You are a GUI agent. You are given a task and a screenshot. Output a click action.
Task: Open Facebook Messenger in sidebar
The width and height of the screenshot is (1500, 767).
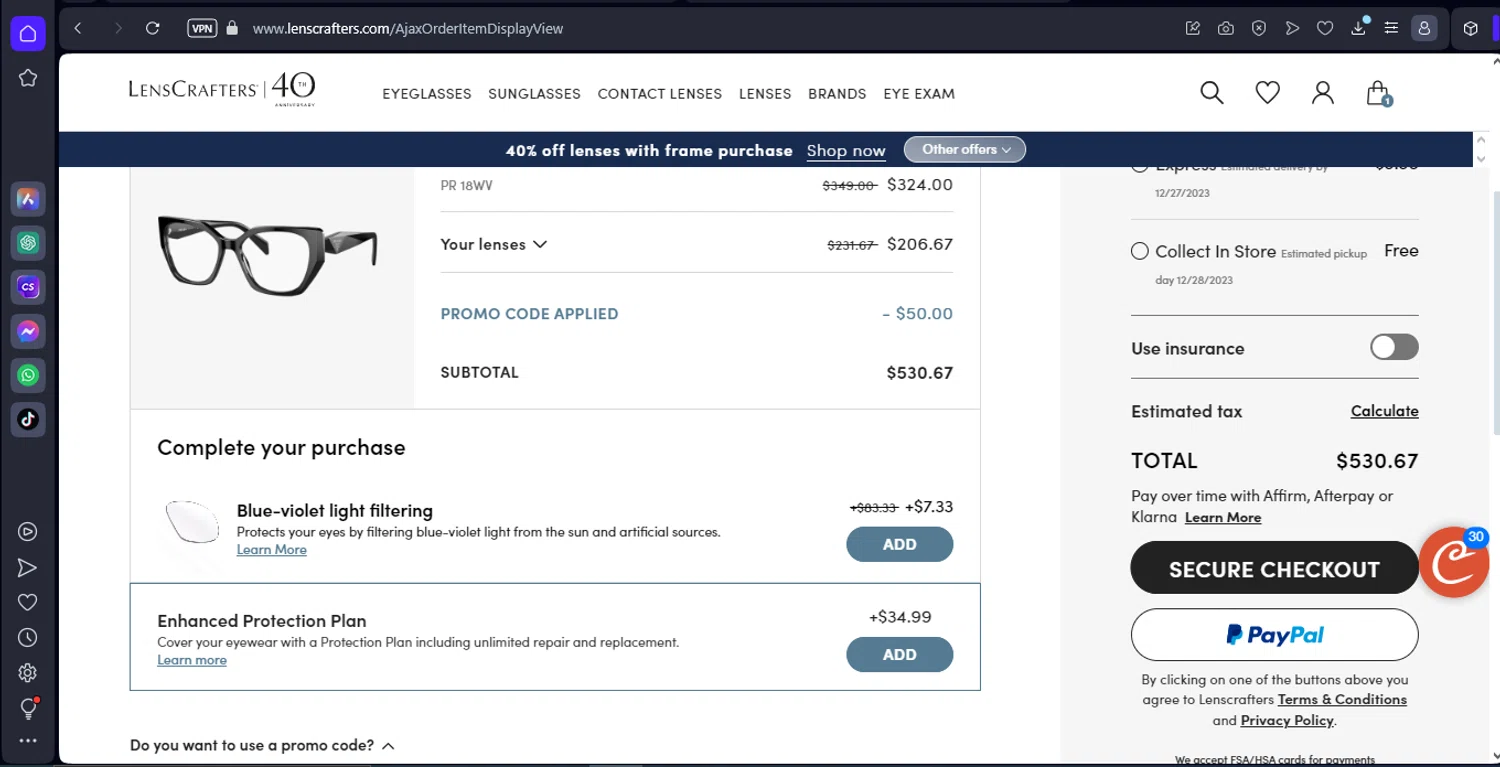pos(28,331)
